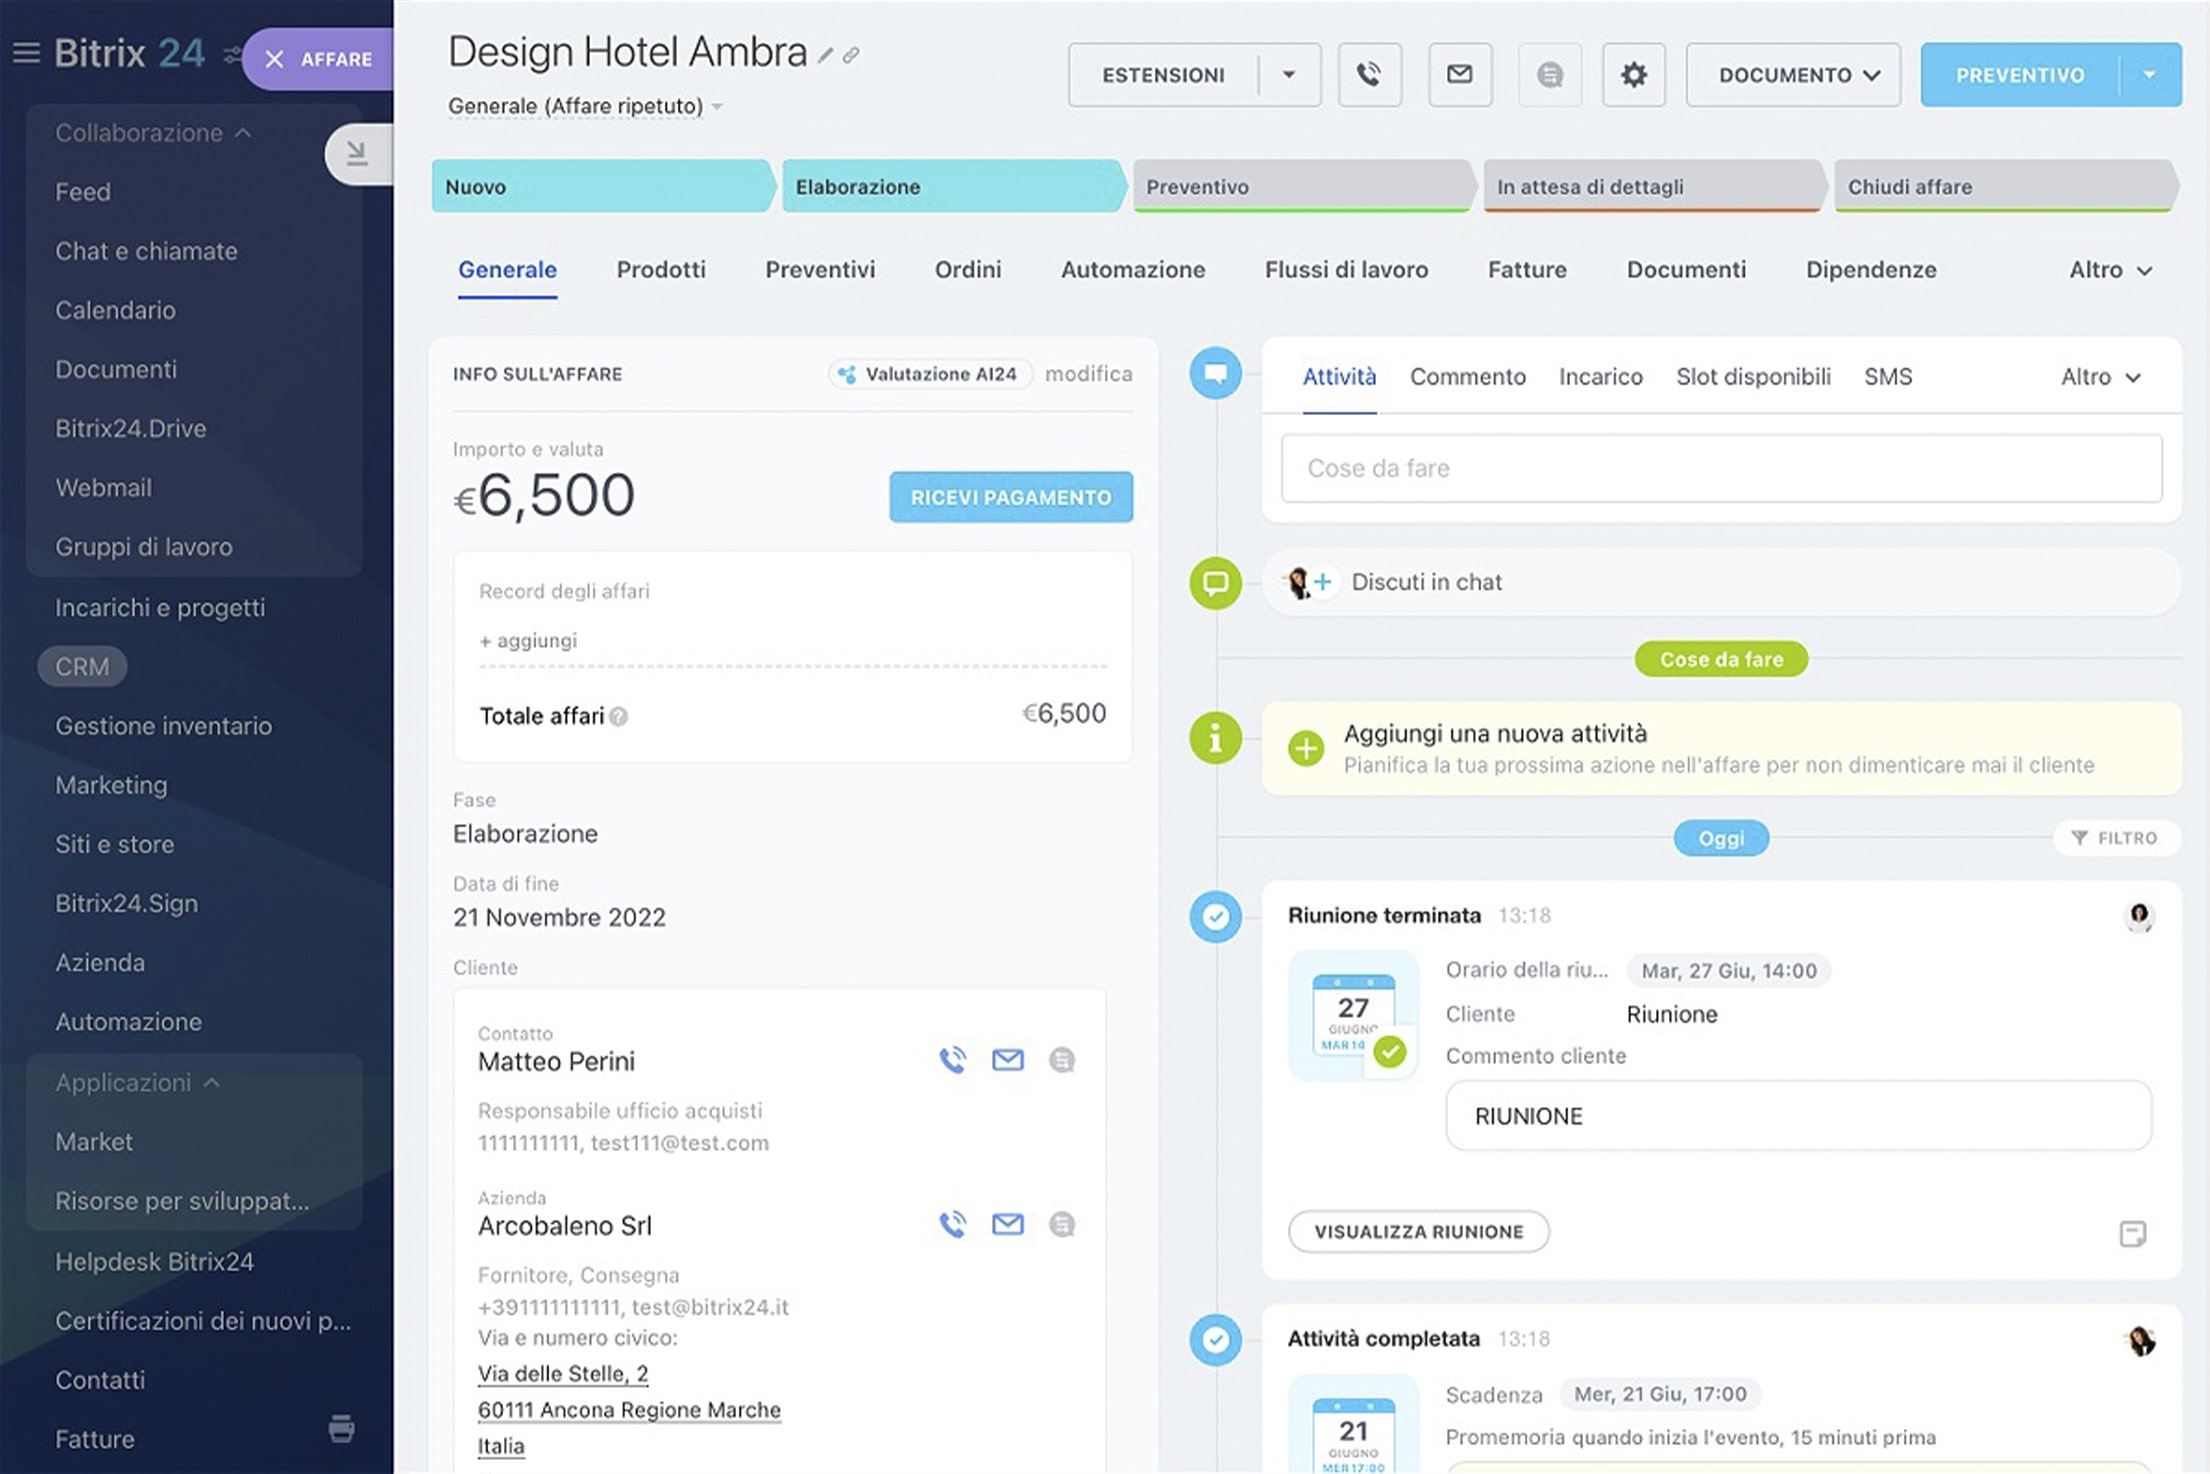Click the blue timeline message icon

1216,373
